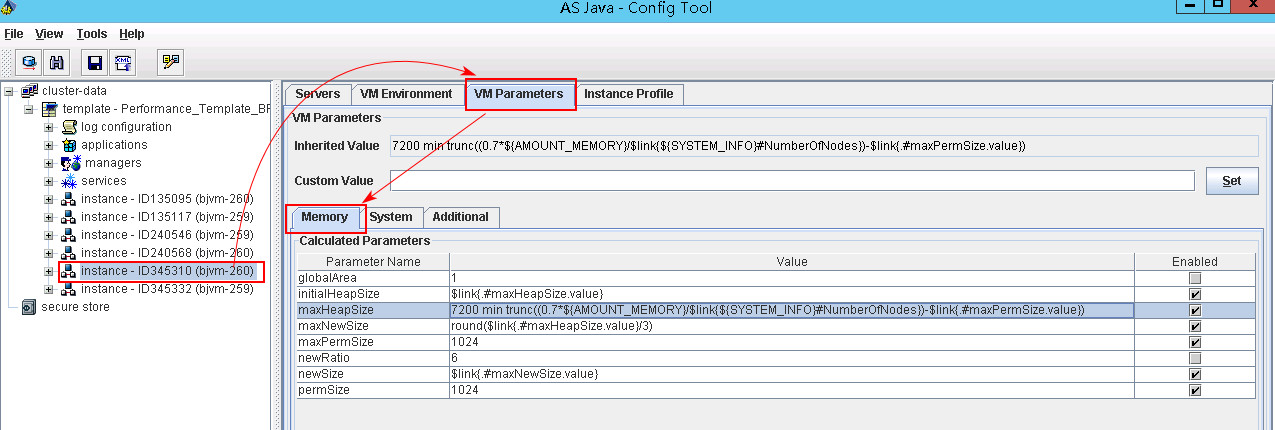The width and height of the screenshot is (1275, 430).
Task: Expand instance ID345332 node
Action: pyautogui.click(x=49, y=289)
